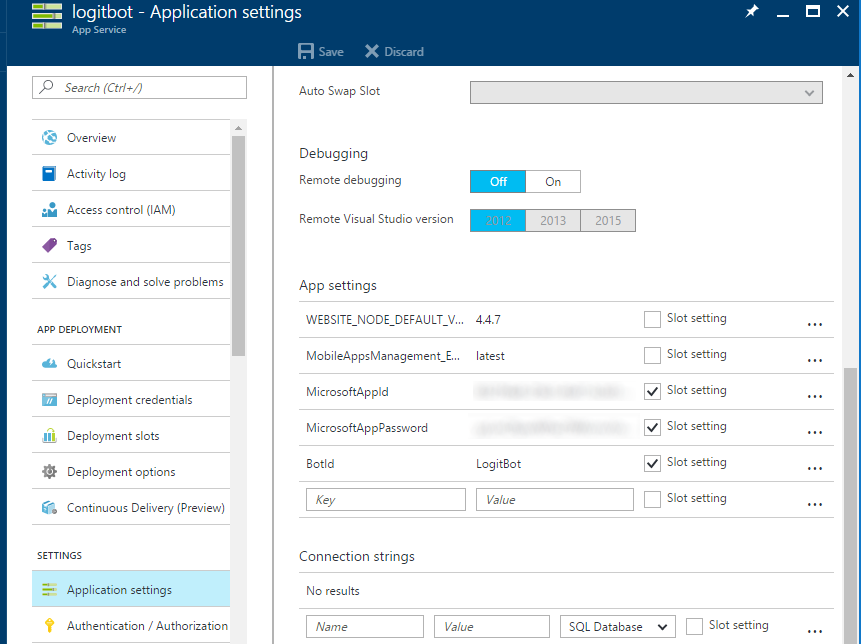The width and height of the screenshot is (861, 644).
Task: Click the BotId value LogitBot
Action: (x=499, y=464)
